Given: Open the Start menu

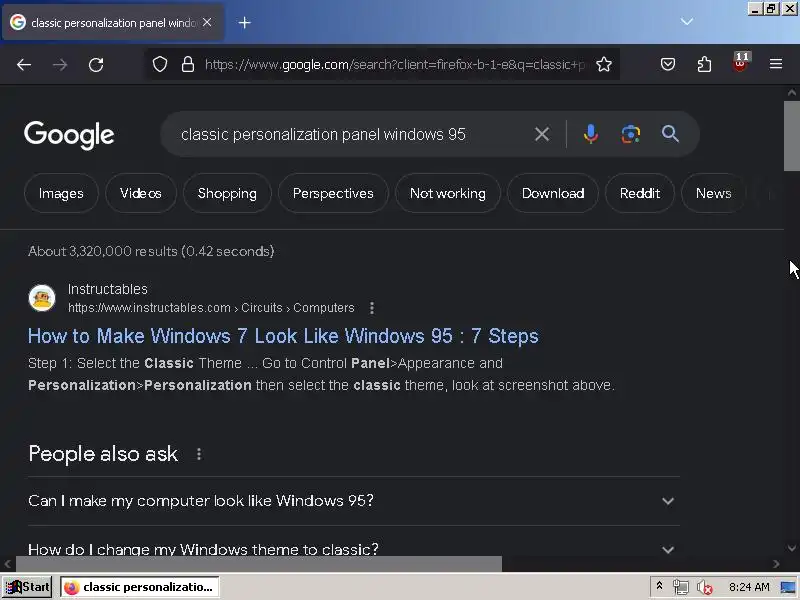Looking at the screenshot, I should pos(27,587).
